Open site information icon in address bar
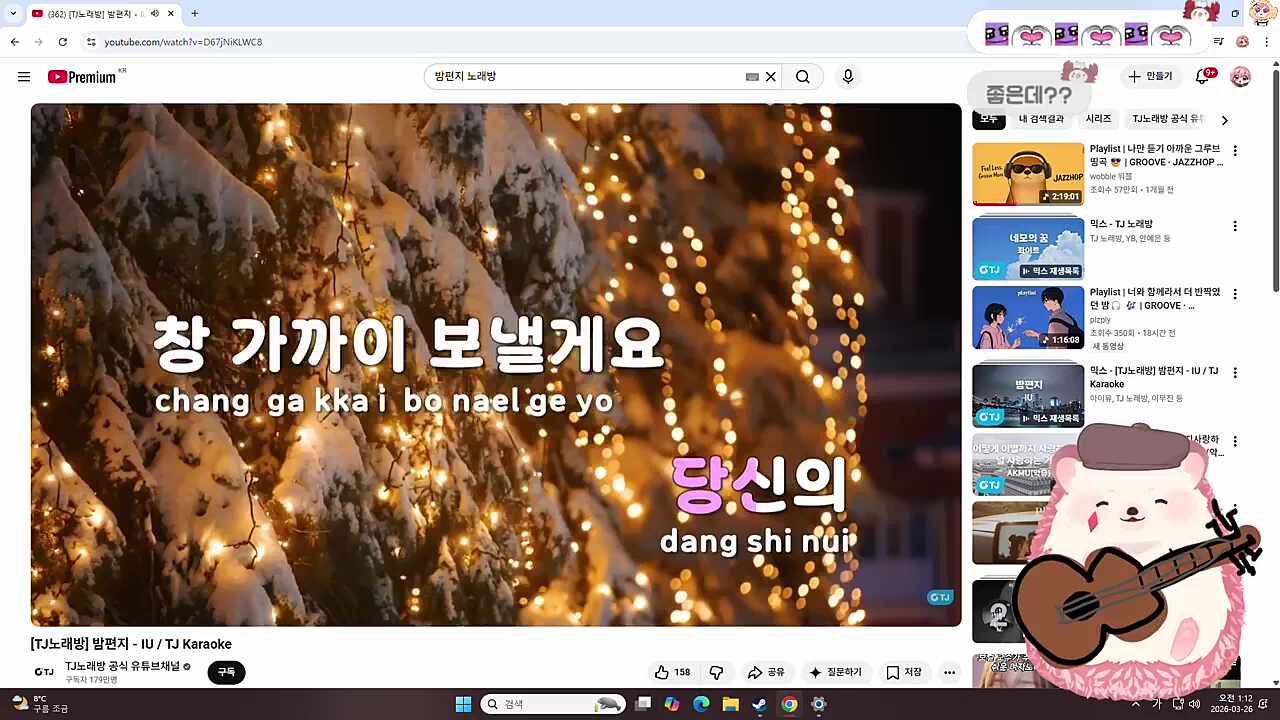 pyautogui.click(x=91, y=42)
